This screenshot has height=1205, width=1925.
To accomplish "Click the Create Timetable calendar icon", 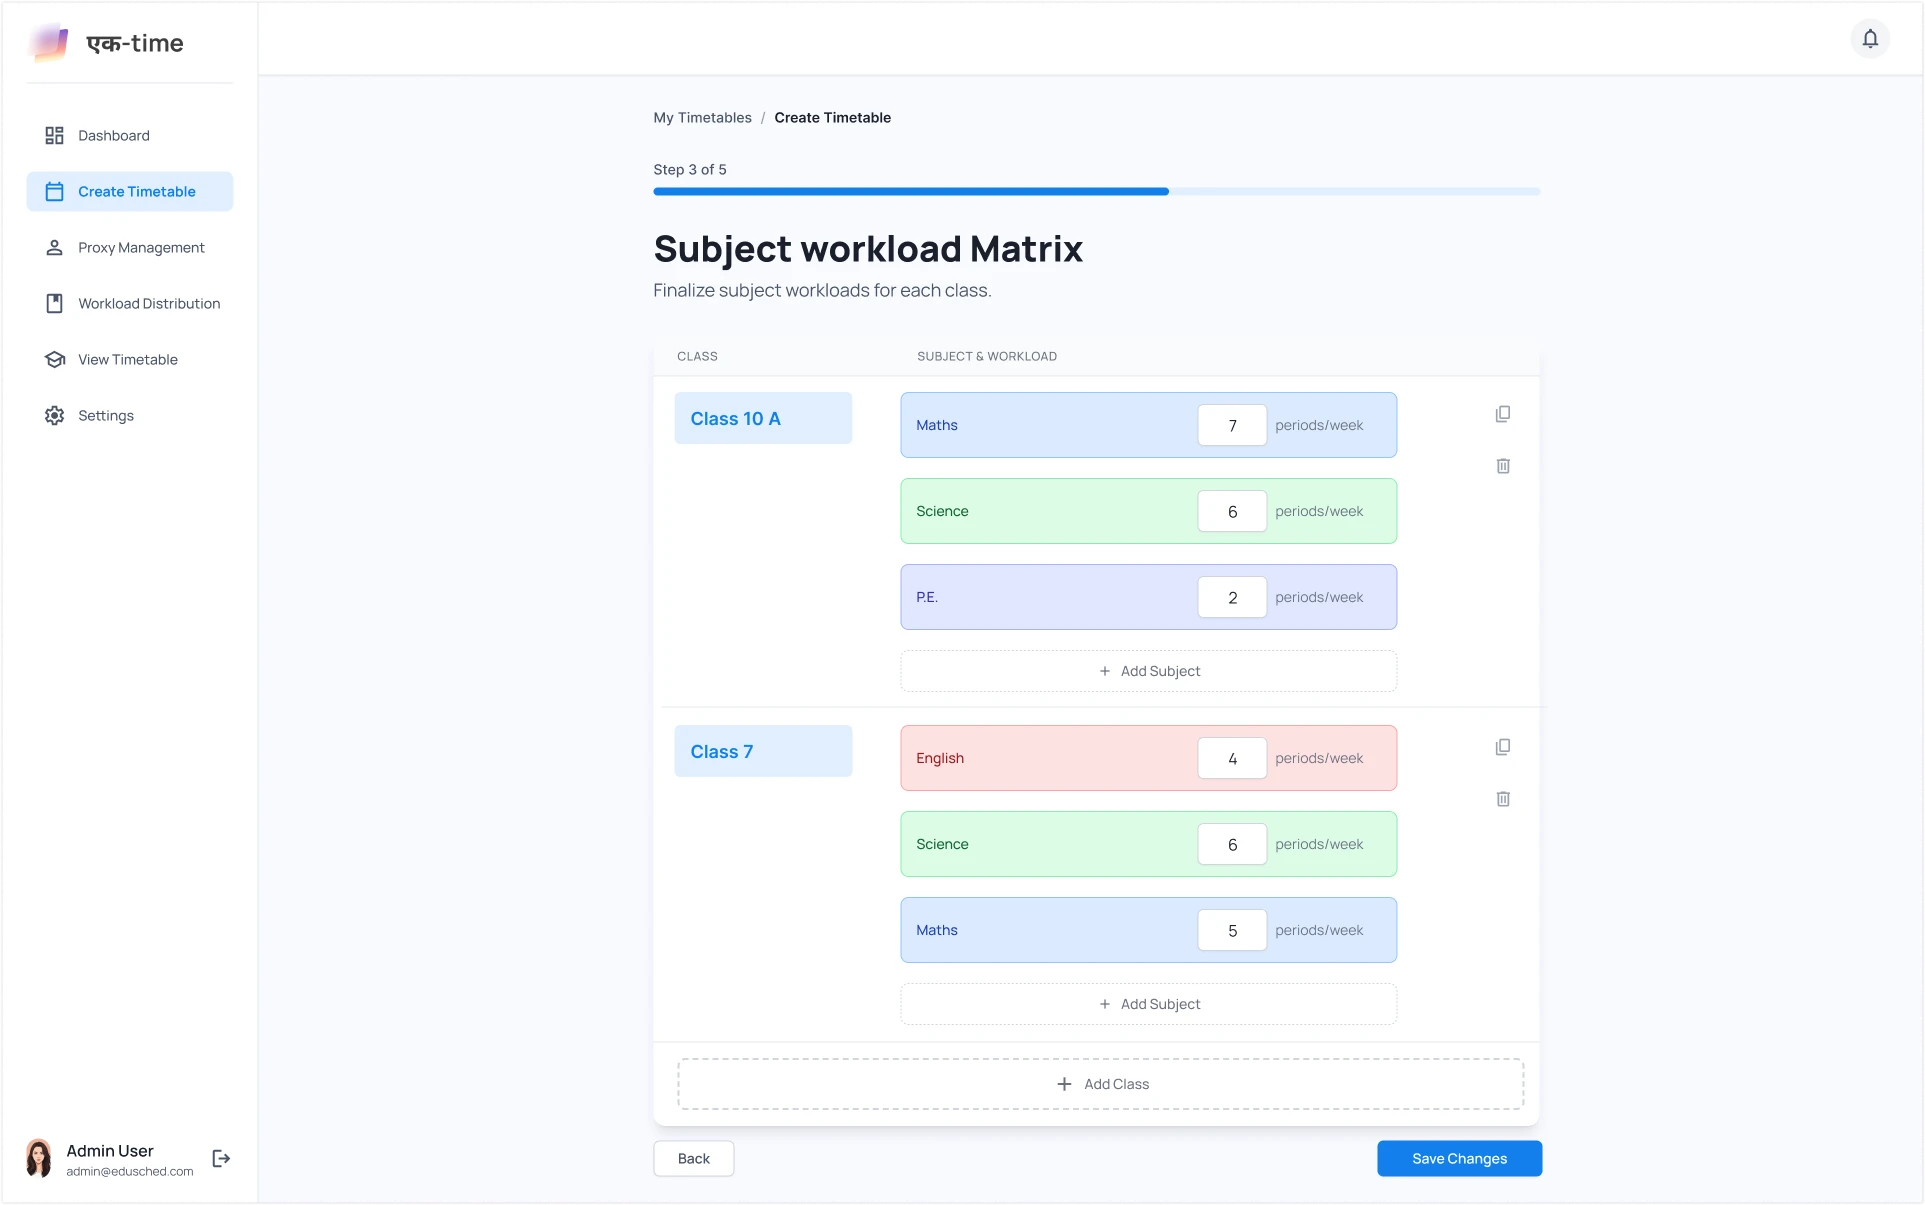I will (54, 191).
